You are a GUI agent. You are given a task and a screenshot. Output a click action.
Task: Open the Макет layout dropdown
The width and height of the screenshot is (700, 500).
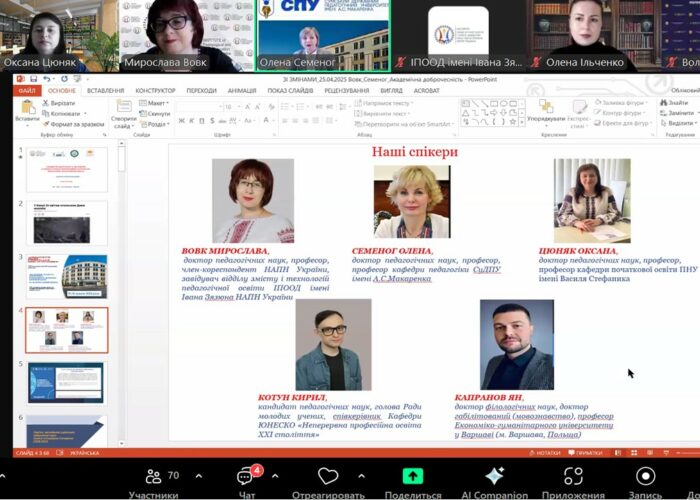pos(155,102)
